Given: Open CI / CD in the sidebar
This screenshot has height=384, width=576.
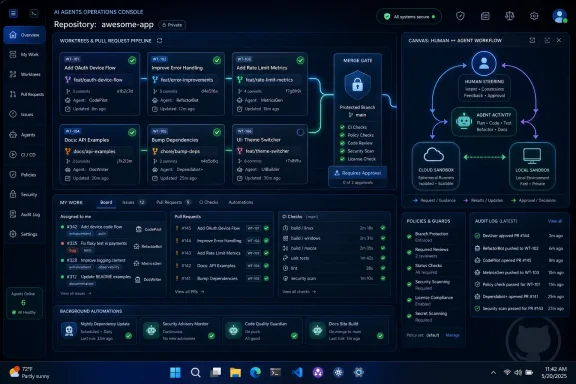Looking at the screenshot, I should (25, 155).
